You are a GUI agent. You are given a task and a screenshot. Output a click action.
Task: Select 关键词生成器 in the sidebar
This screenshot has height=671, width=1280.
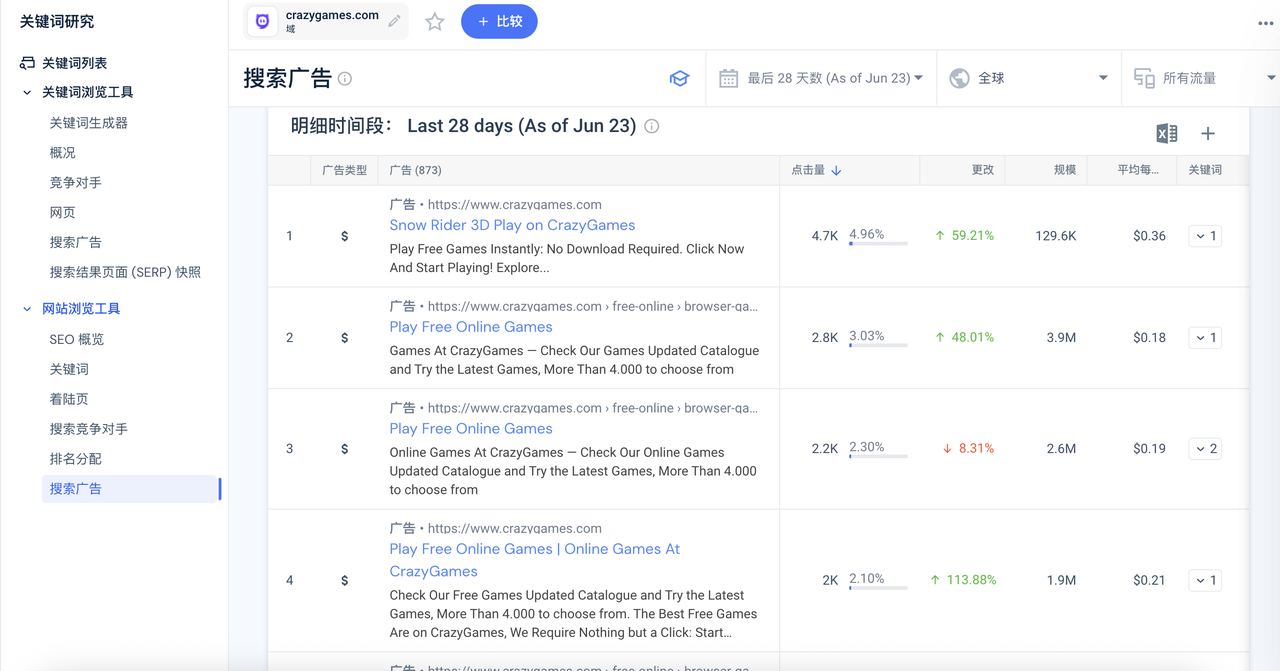(x=89, y=123)
